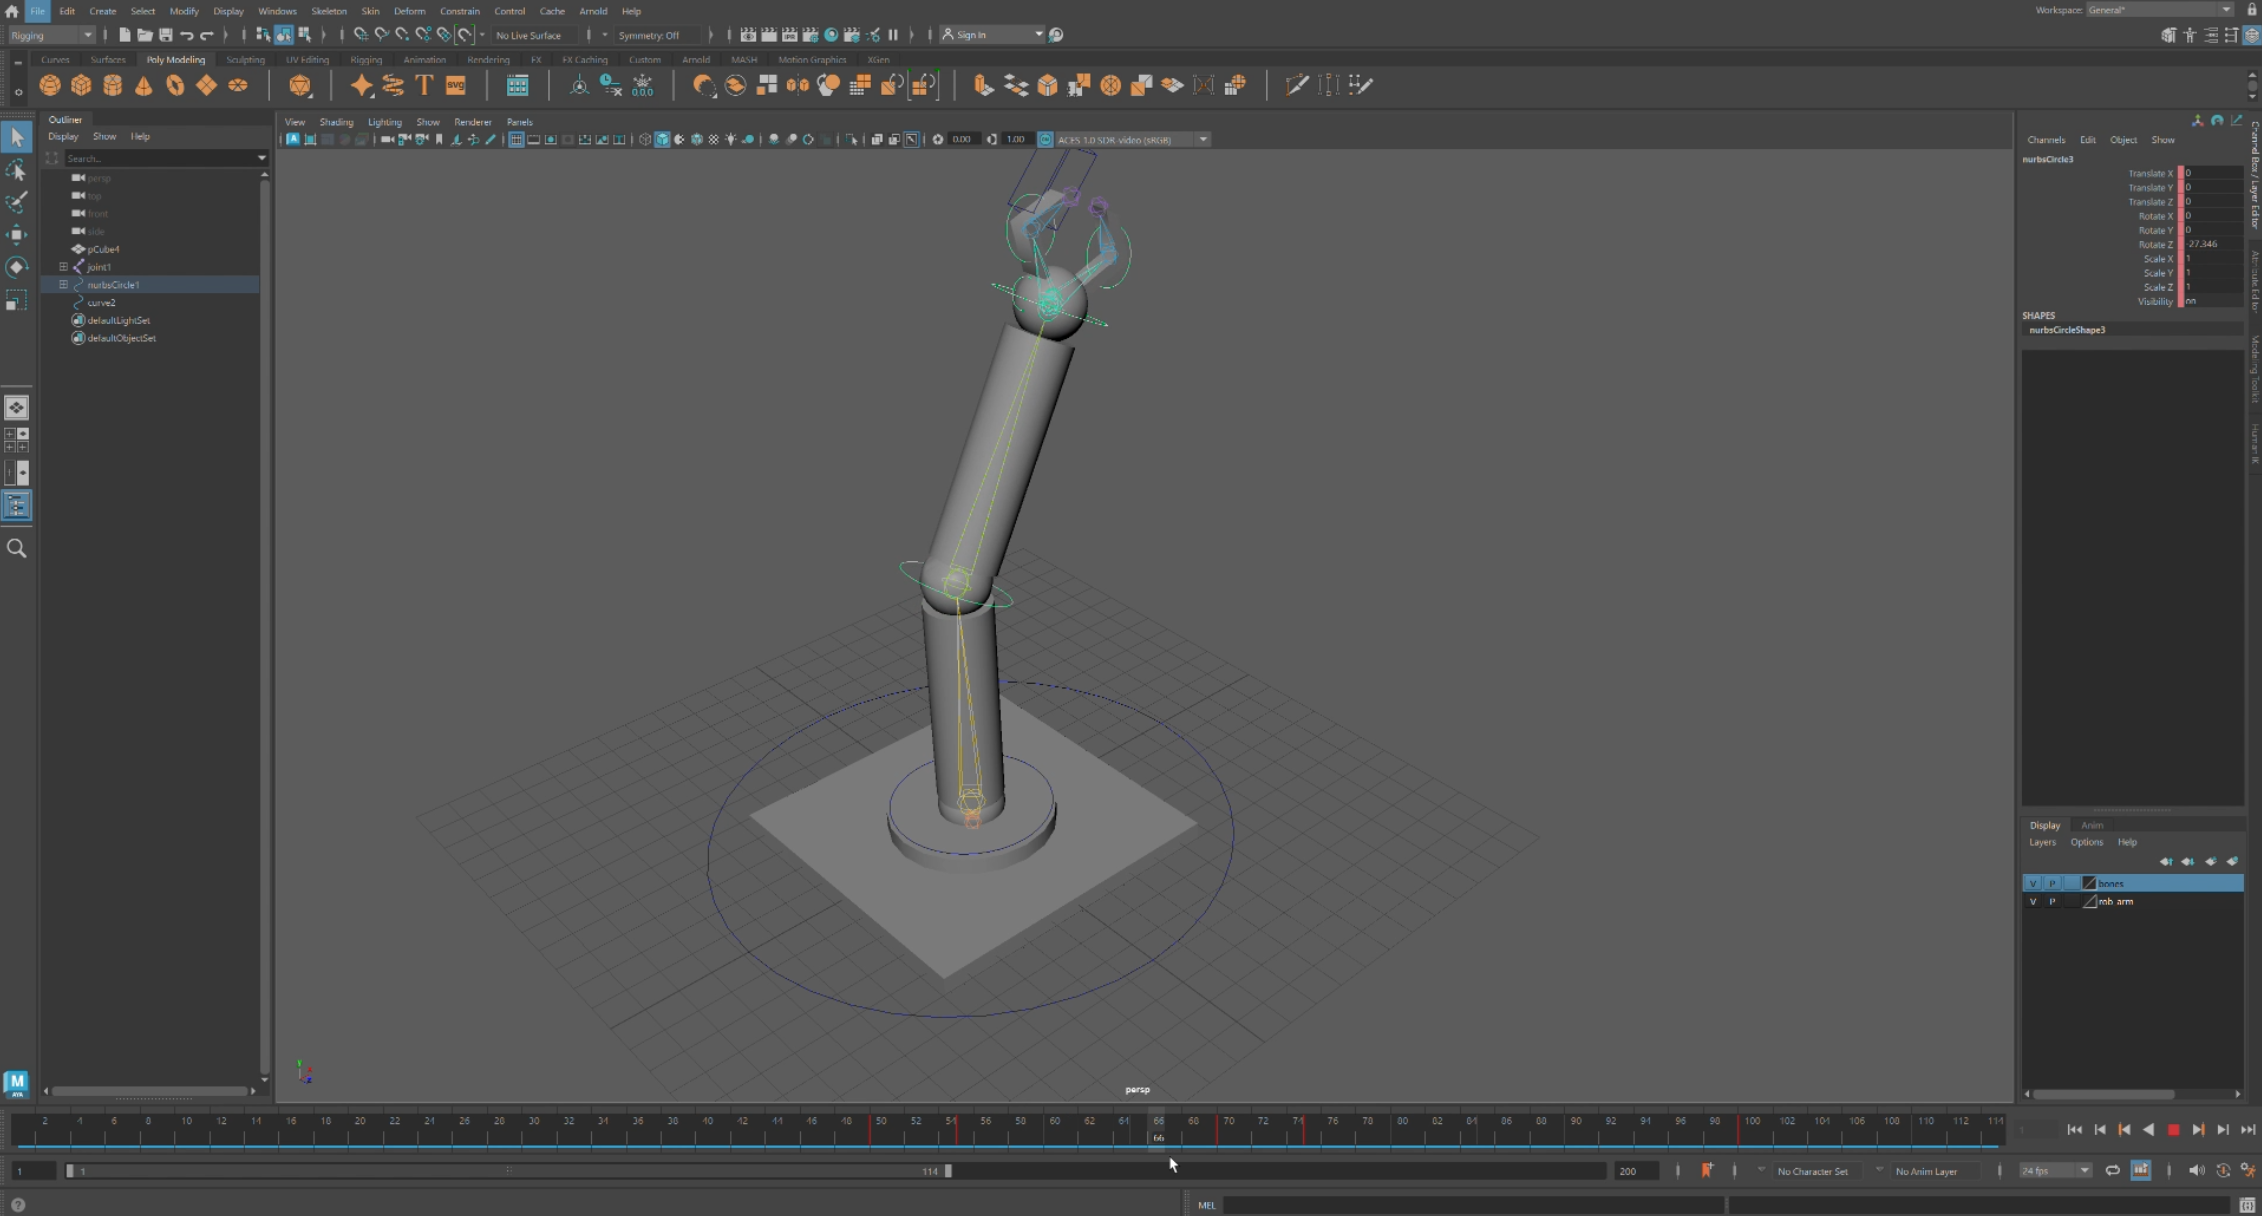2262x1216 pixels.
Task: Click the range slider bar handle
Action: pos(508,1170)
